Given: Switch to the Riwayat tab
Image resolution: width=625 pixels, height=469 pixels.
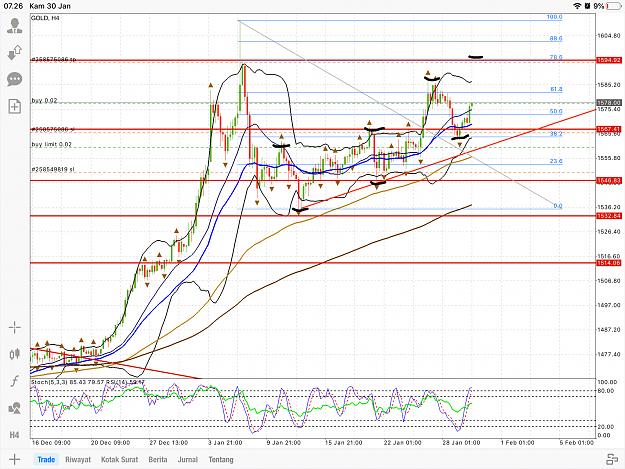Looking at the screenshot, I should pyautogui.click(x=78, y=459).
